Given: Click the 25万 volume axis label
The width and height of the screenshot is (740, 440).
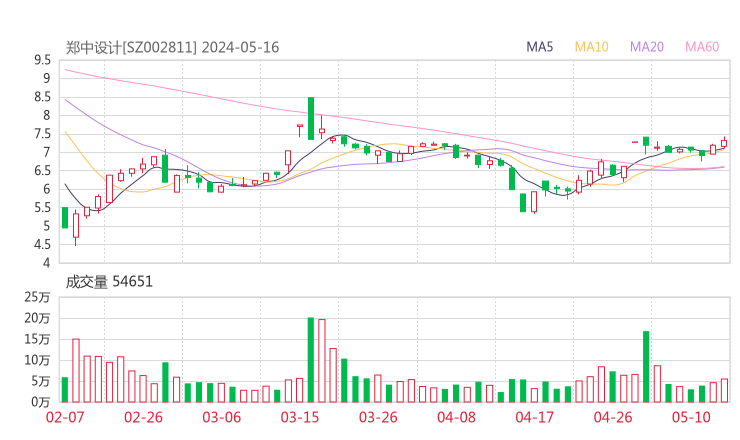Looking at the screenshot, I should pos(37,297).
